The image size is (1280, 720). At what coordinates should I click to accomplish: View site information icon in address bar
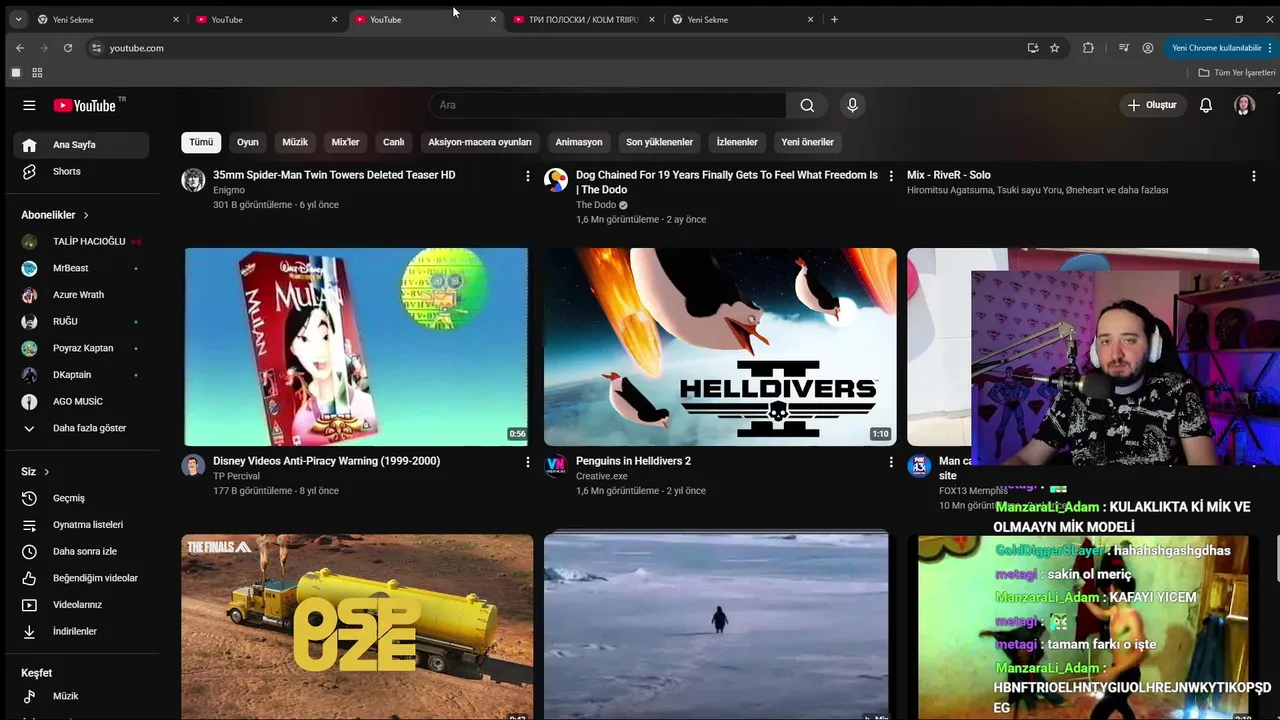click(x=96, y=48)
